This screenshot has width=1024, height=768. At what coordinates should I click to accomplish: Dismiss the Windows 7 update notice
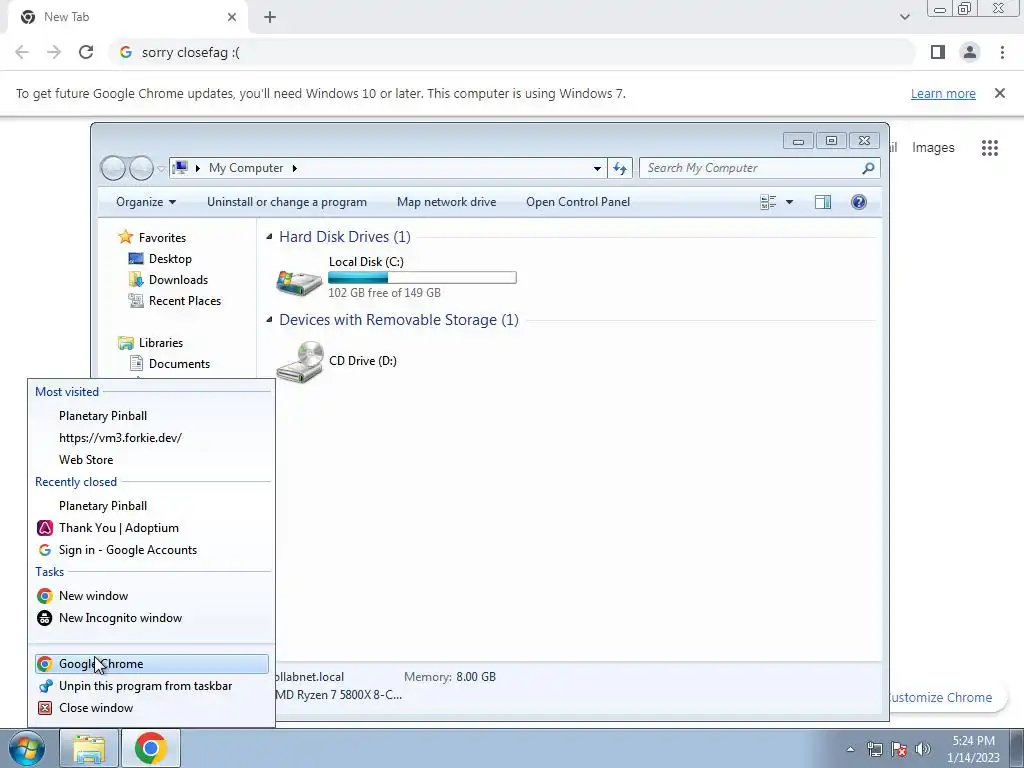point(1000,93)
